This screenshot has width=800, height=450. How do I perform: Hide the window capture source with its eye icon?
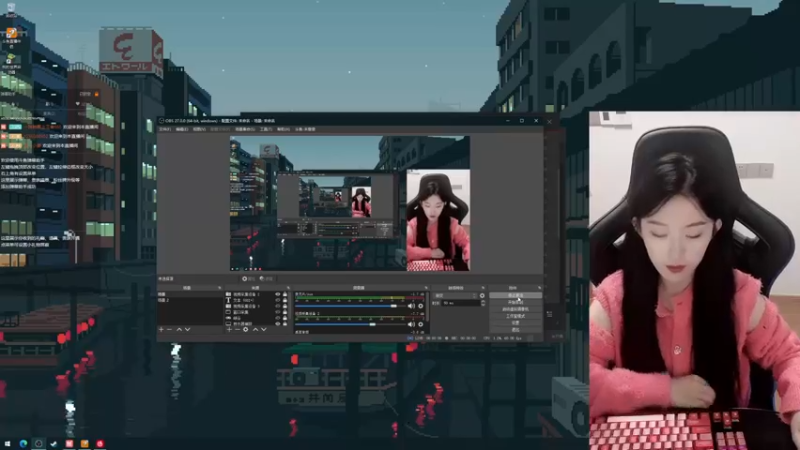(x=278, y=312)
